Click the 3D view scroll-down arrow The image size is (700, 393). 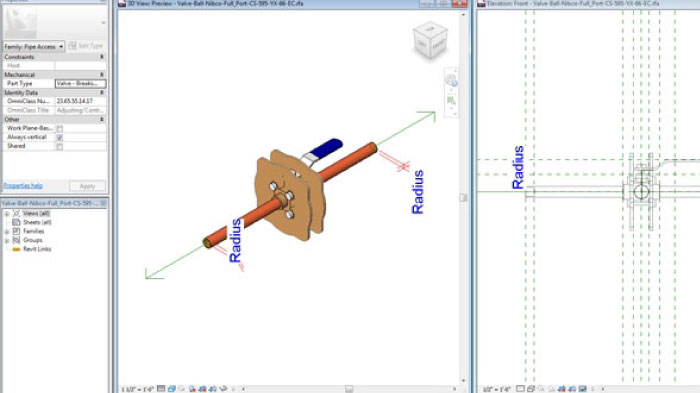click(x=463, y=380)
